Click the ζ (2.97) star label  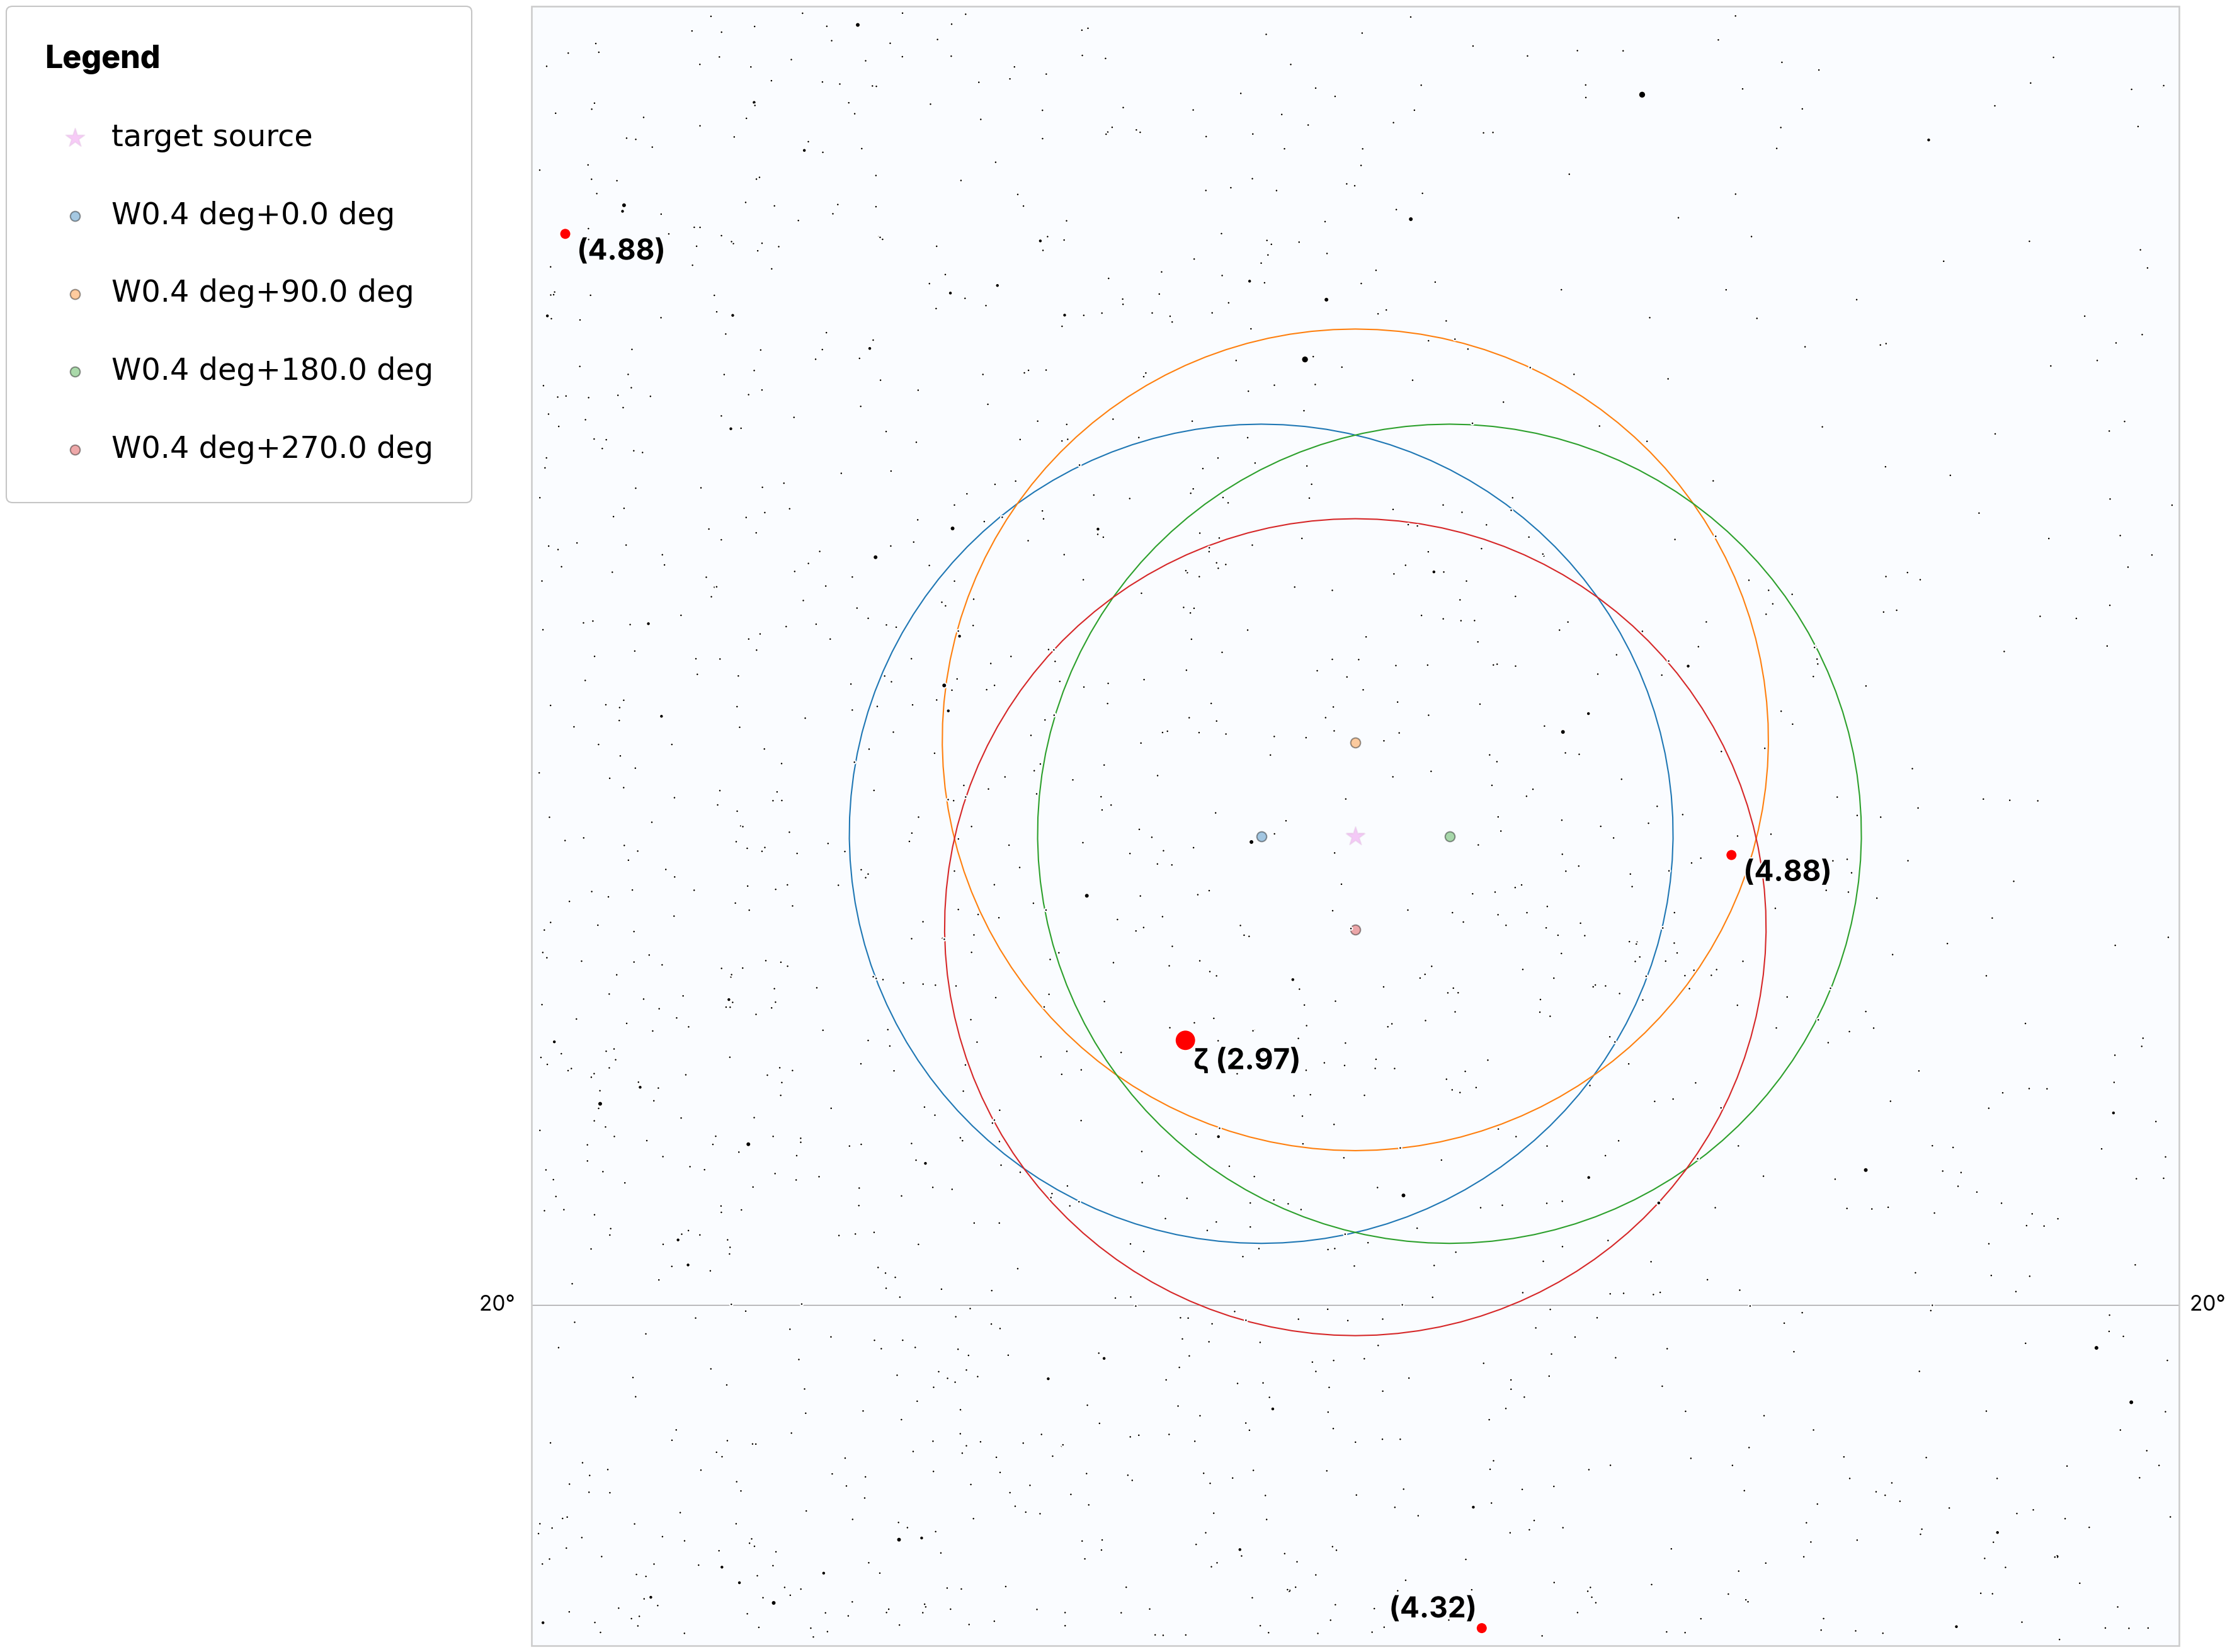click(x=1247, y=1059)
